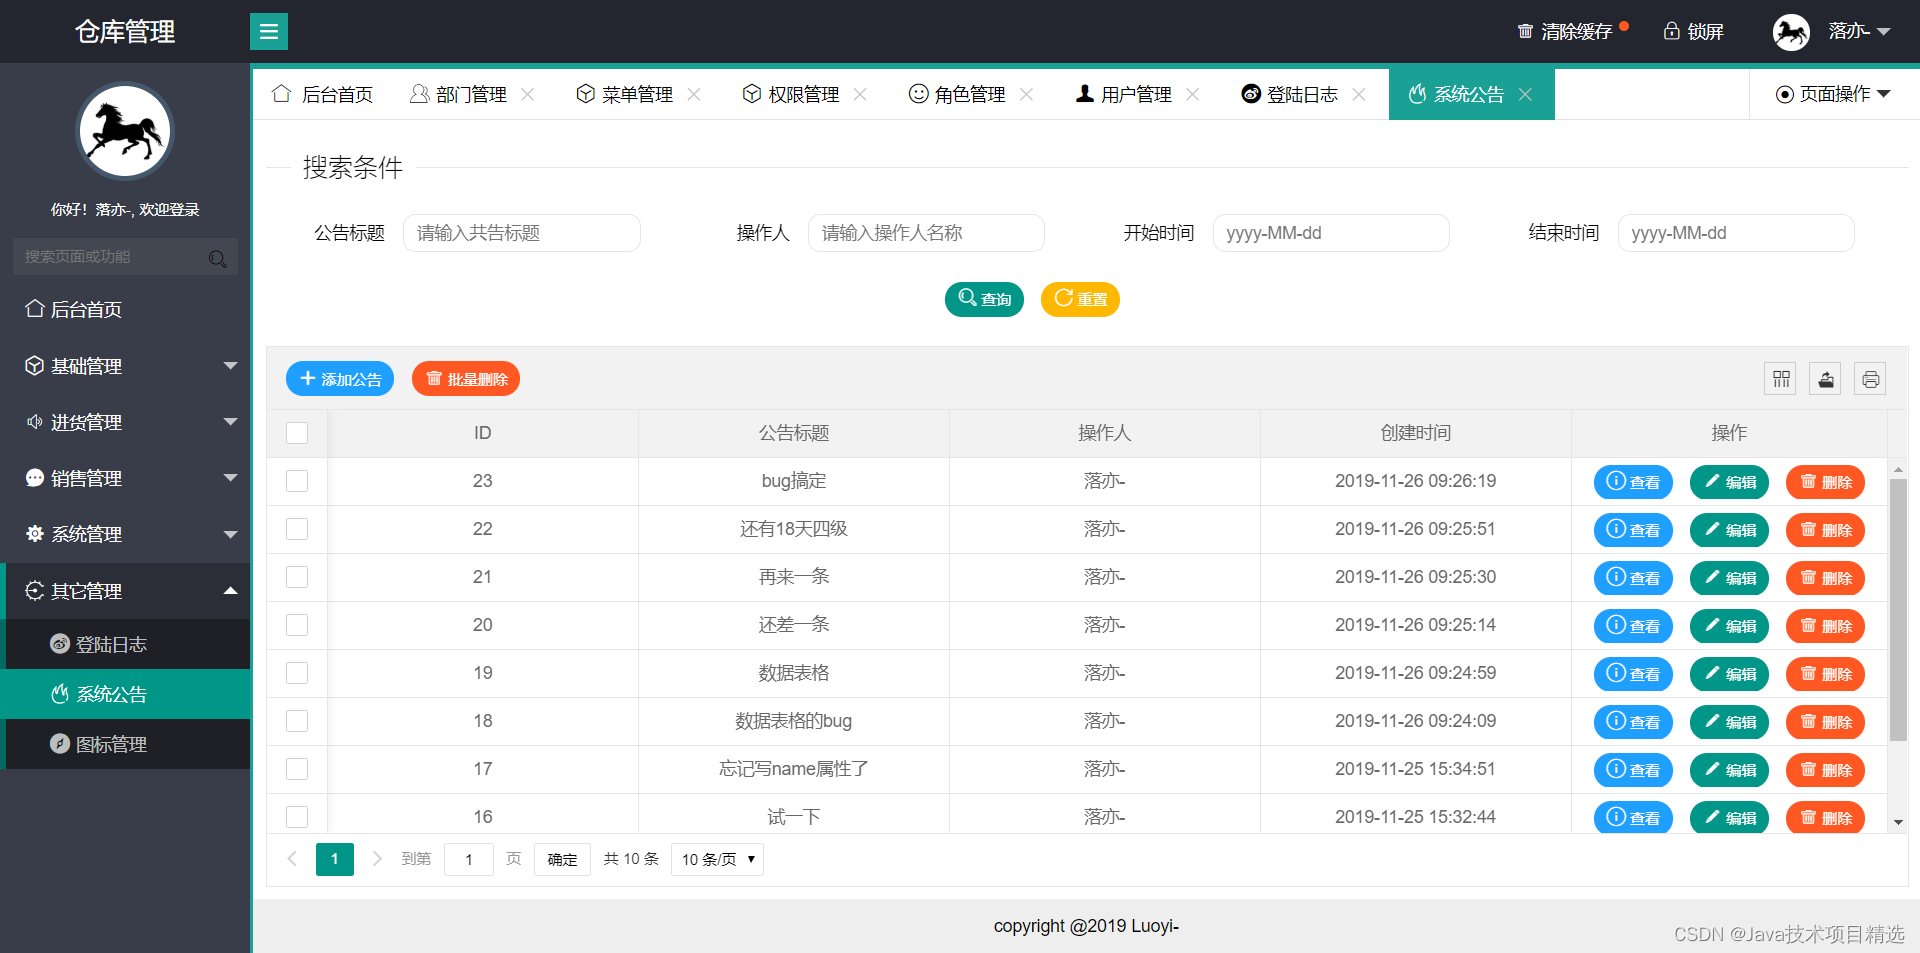Close the 部门管理 tab
This screenshot has height=953, width=1920.
tap(528, 94)
